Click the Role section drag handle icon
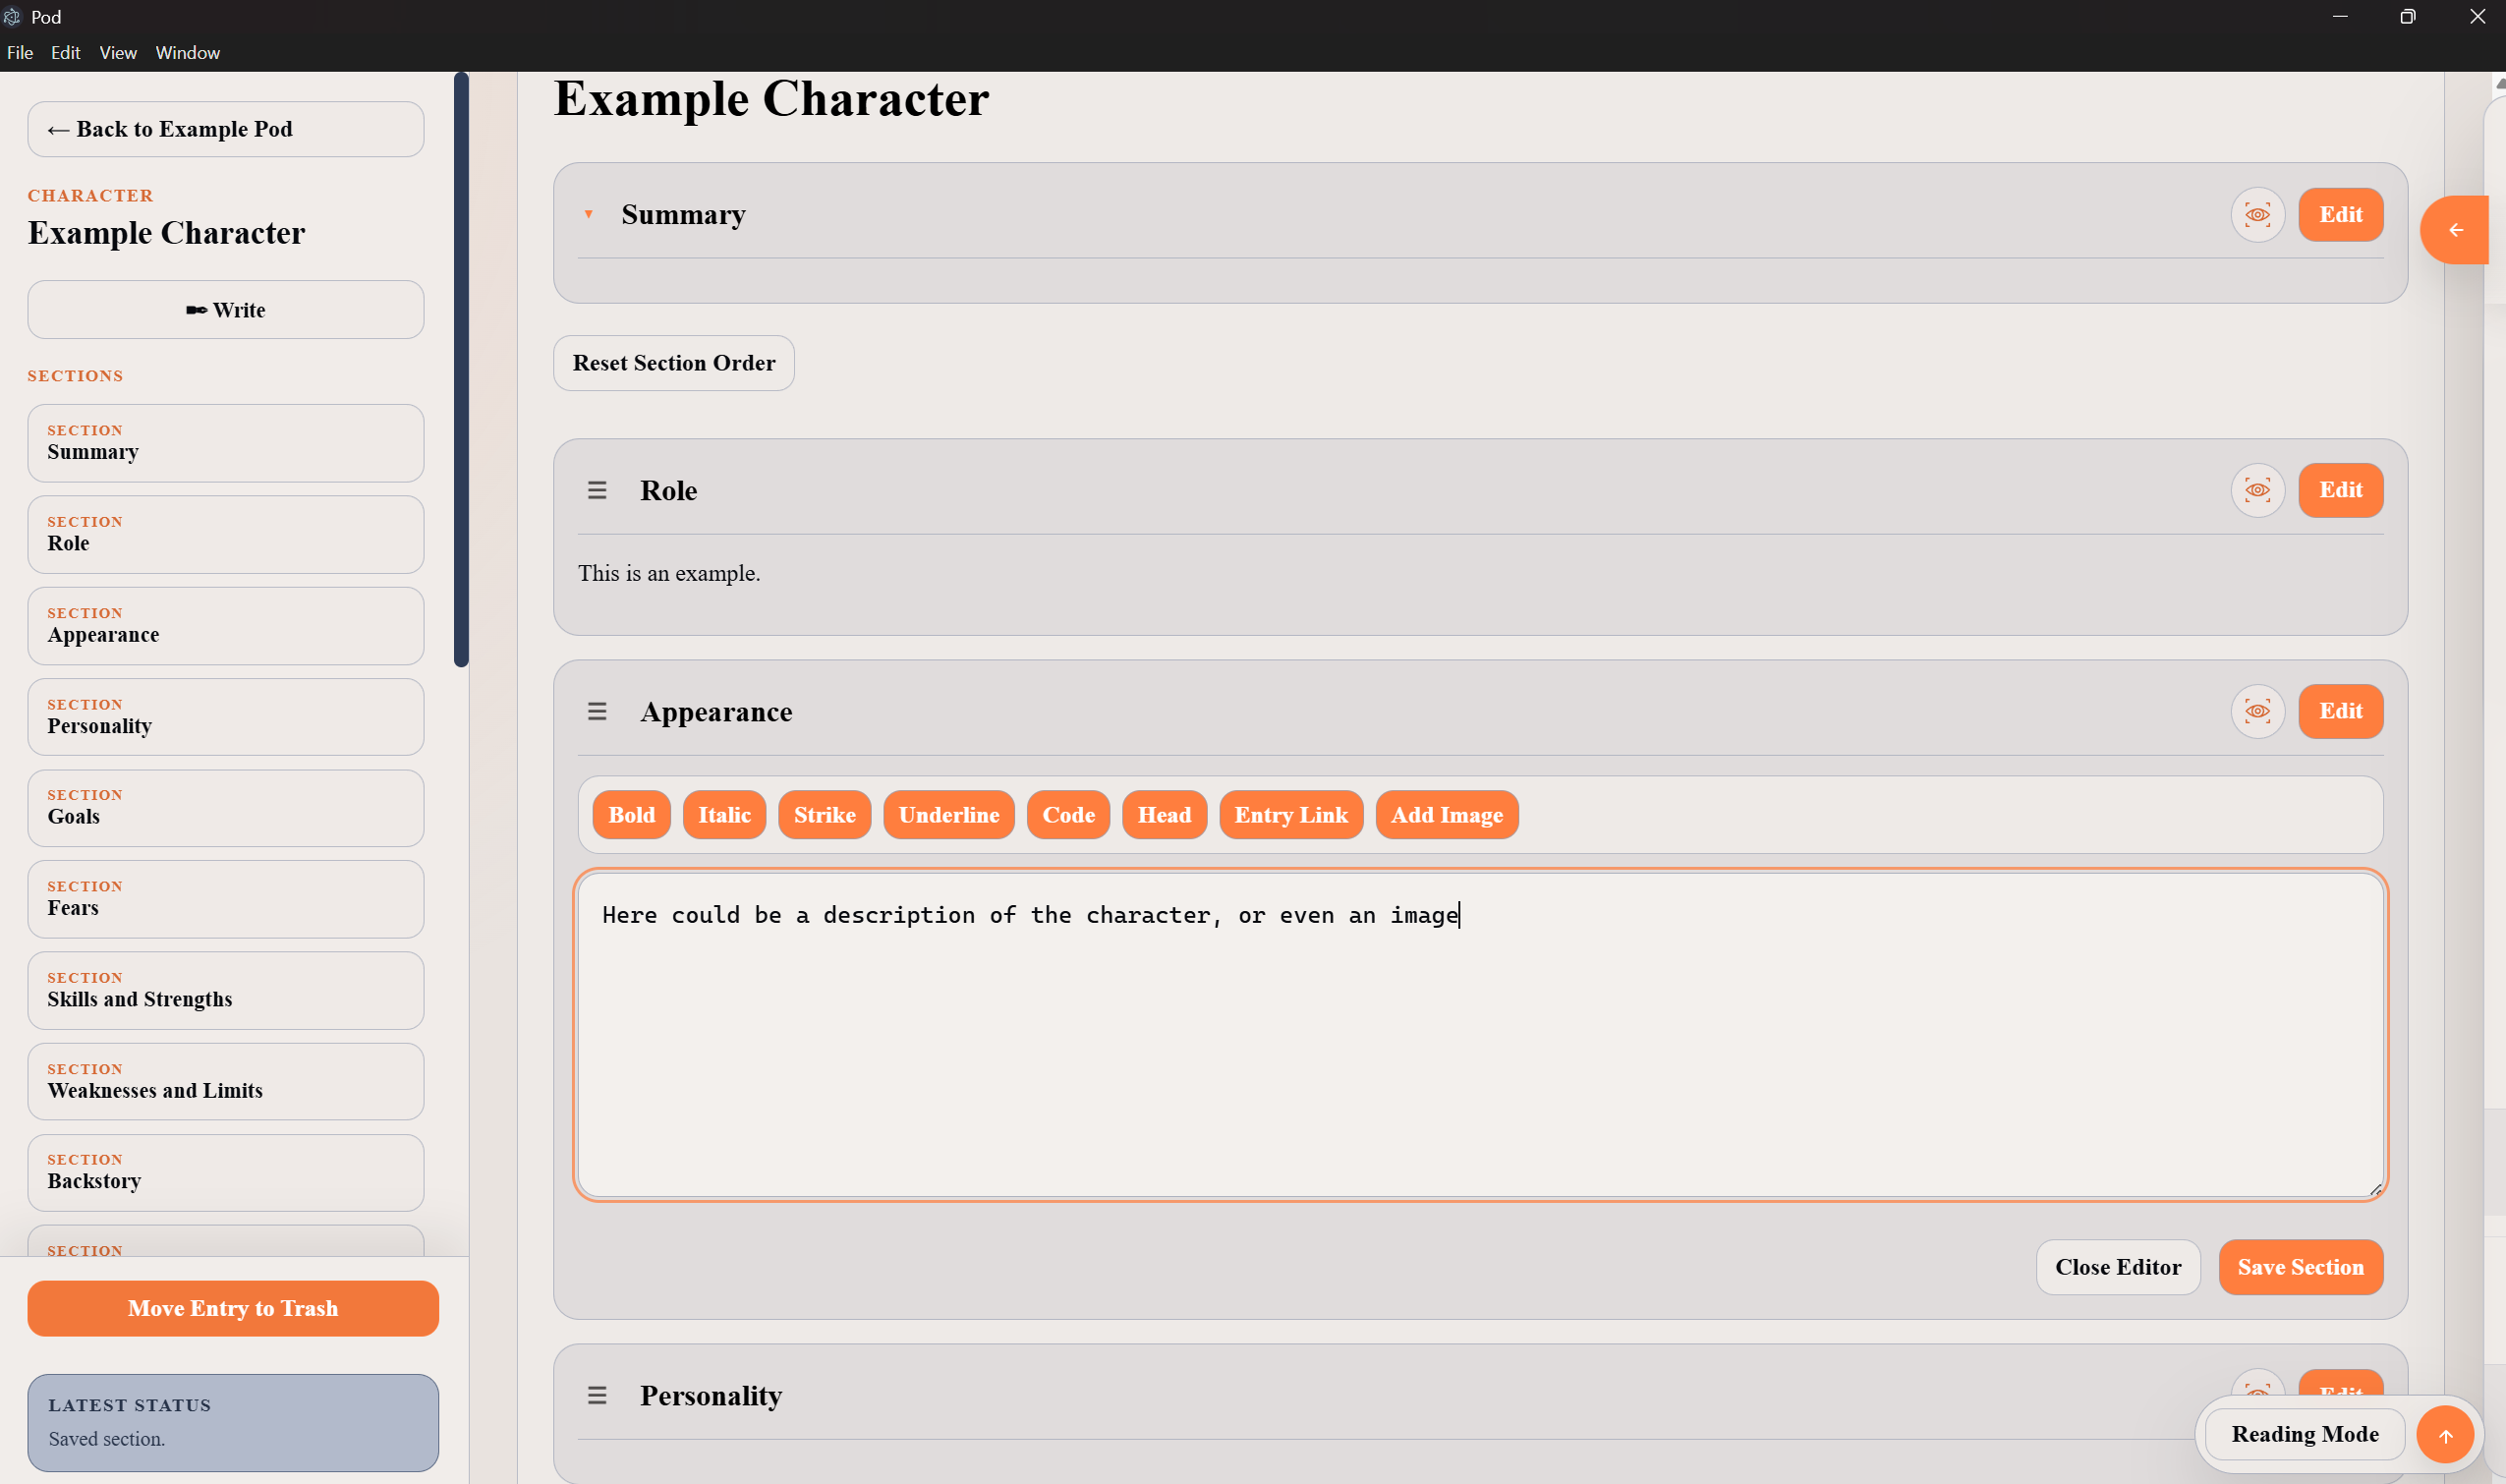Image resolution: width=2506 pixels, height=1484 pixels. 597,490
